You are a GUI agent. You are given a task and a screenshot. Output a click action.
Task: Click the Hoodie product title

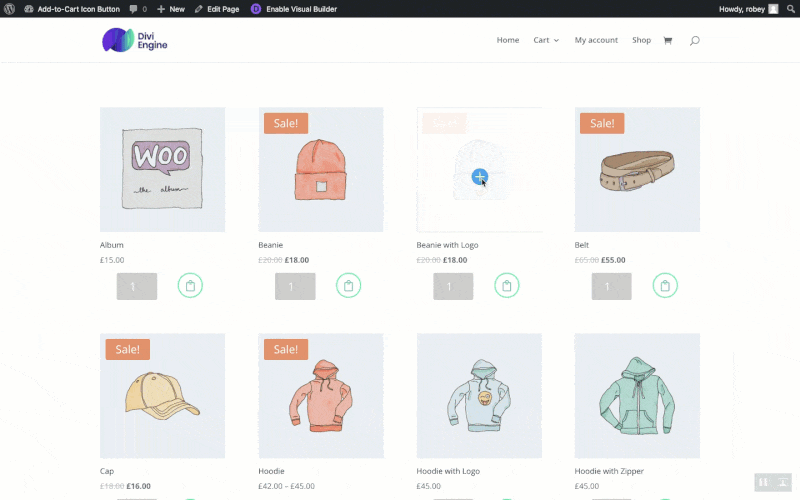271,471
